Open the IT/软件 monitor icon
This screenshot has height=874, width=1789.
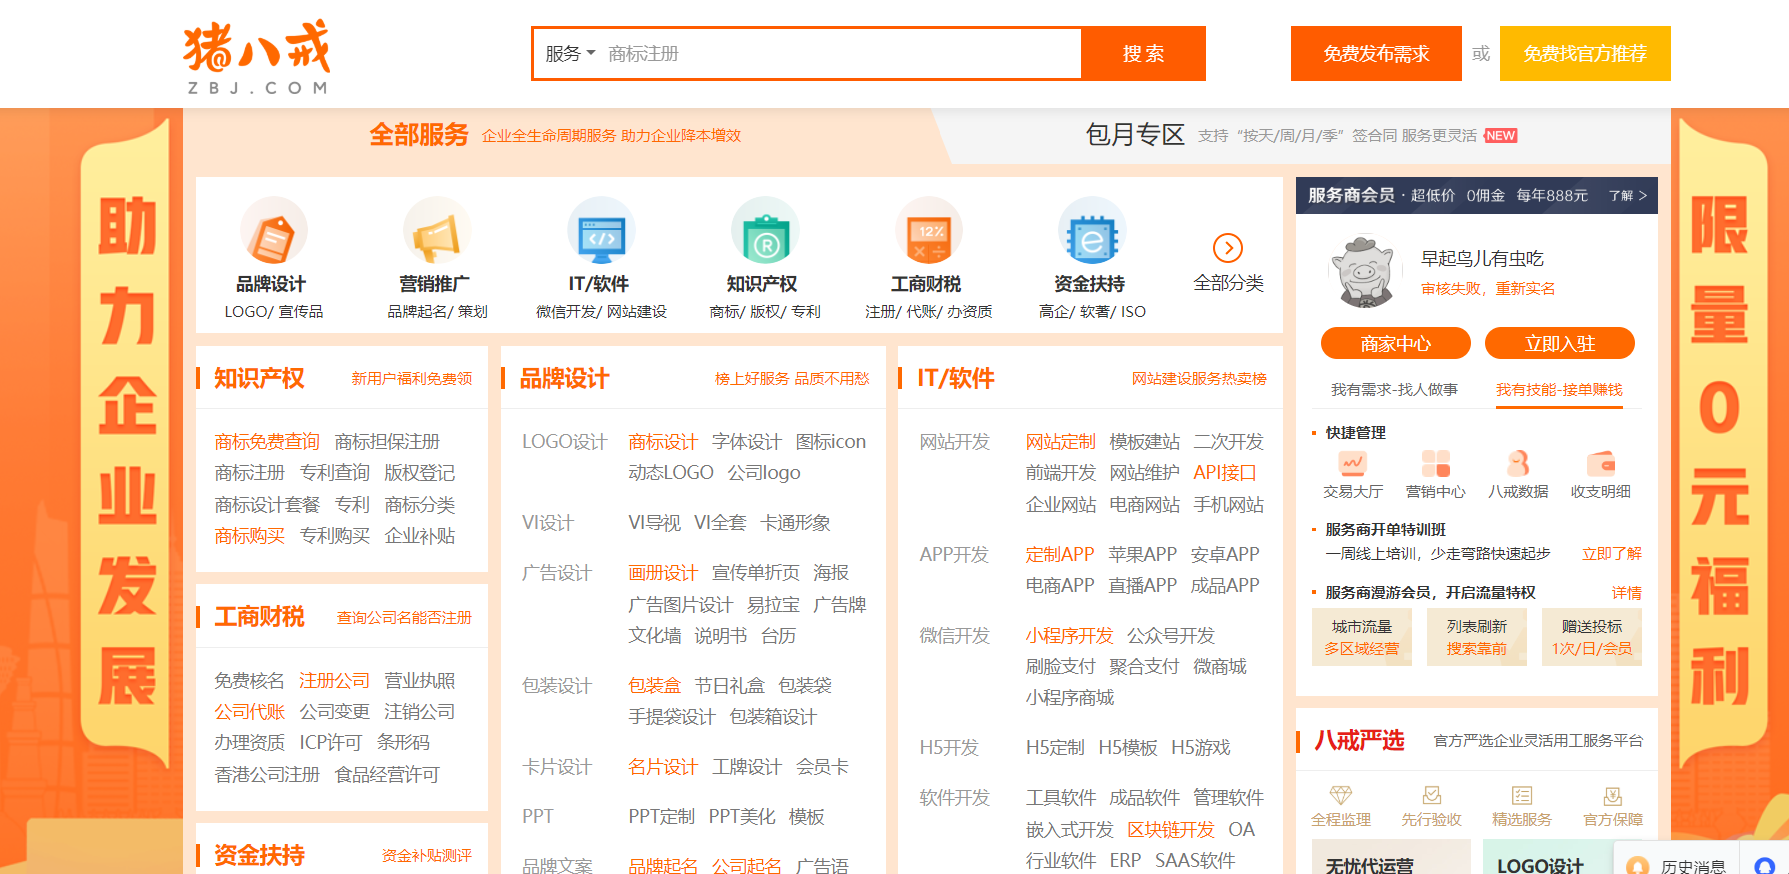600,232
